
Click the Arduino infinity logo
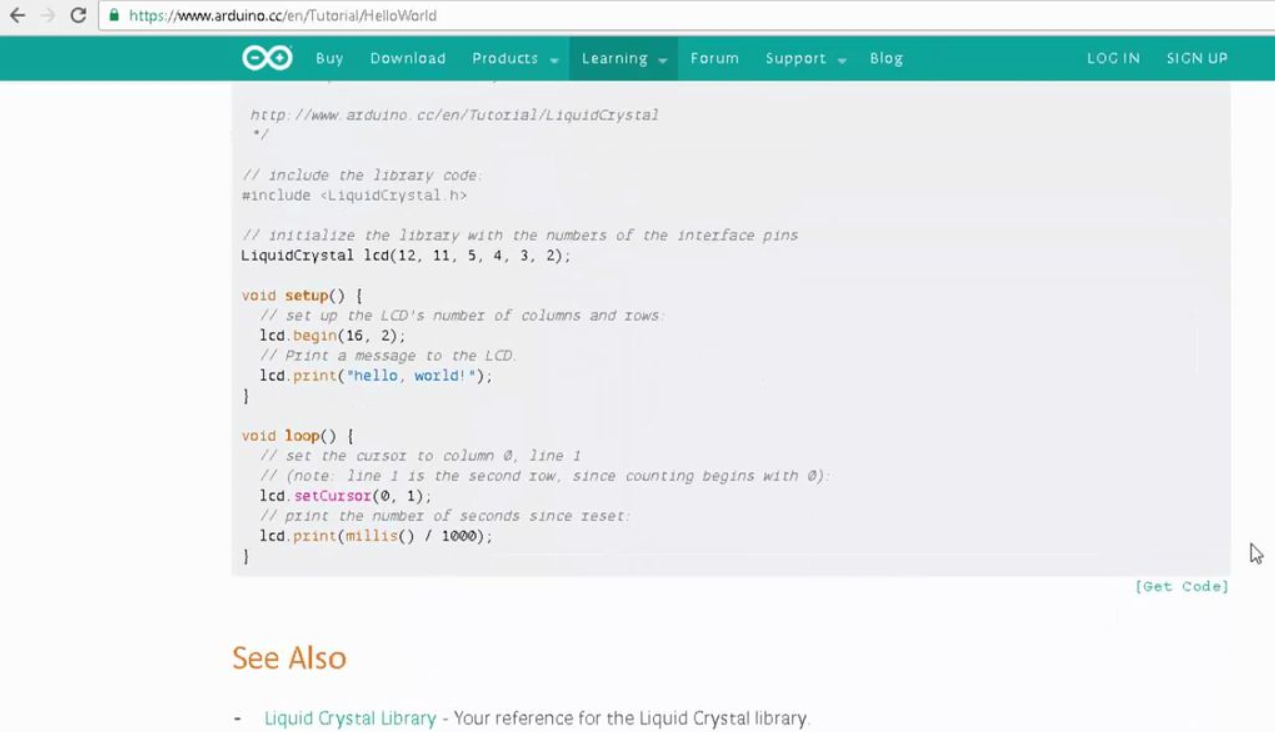click(268, 58)
